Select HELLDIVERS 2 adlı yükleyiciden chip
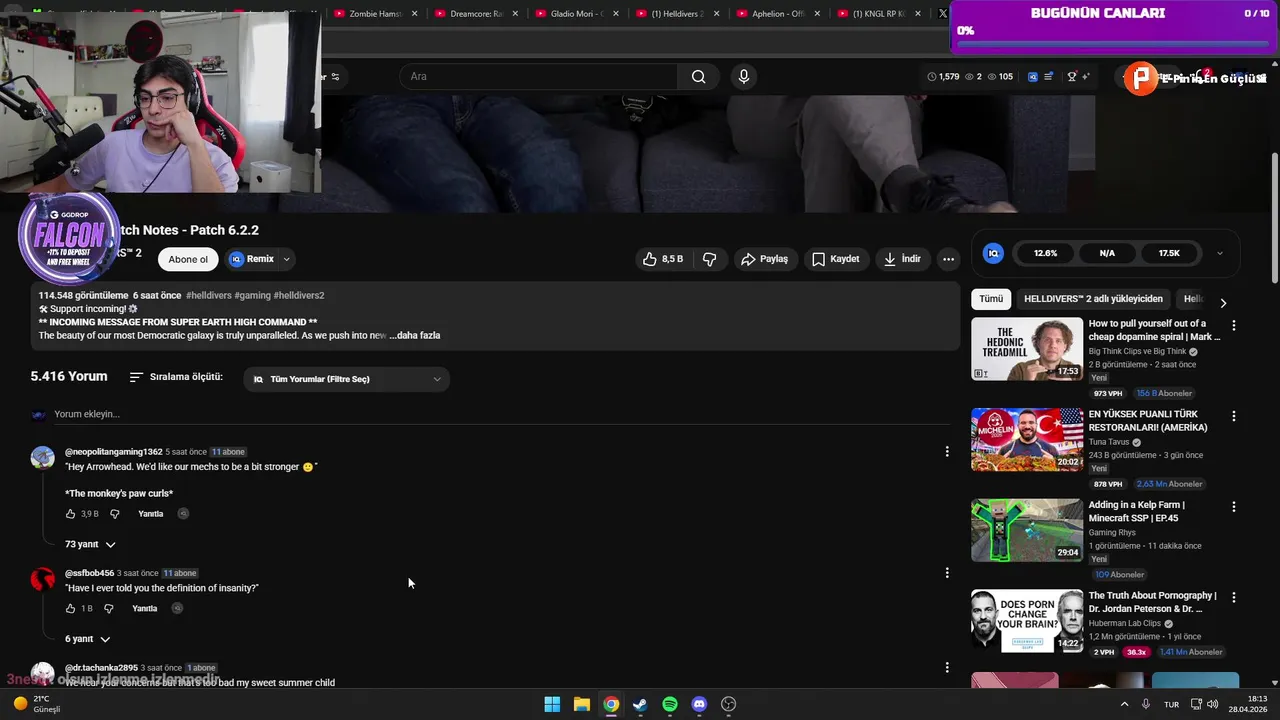1280x720 pixels. tap(1093, 299)
